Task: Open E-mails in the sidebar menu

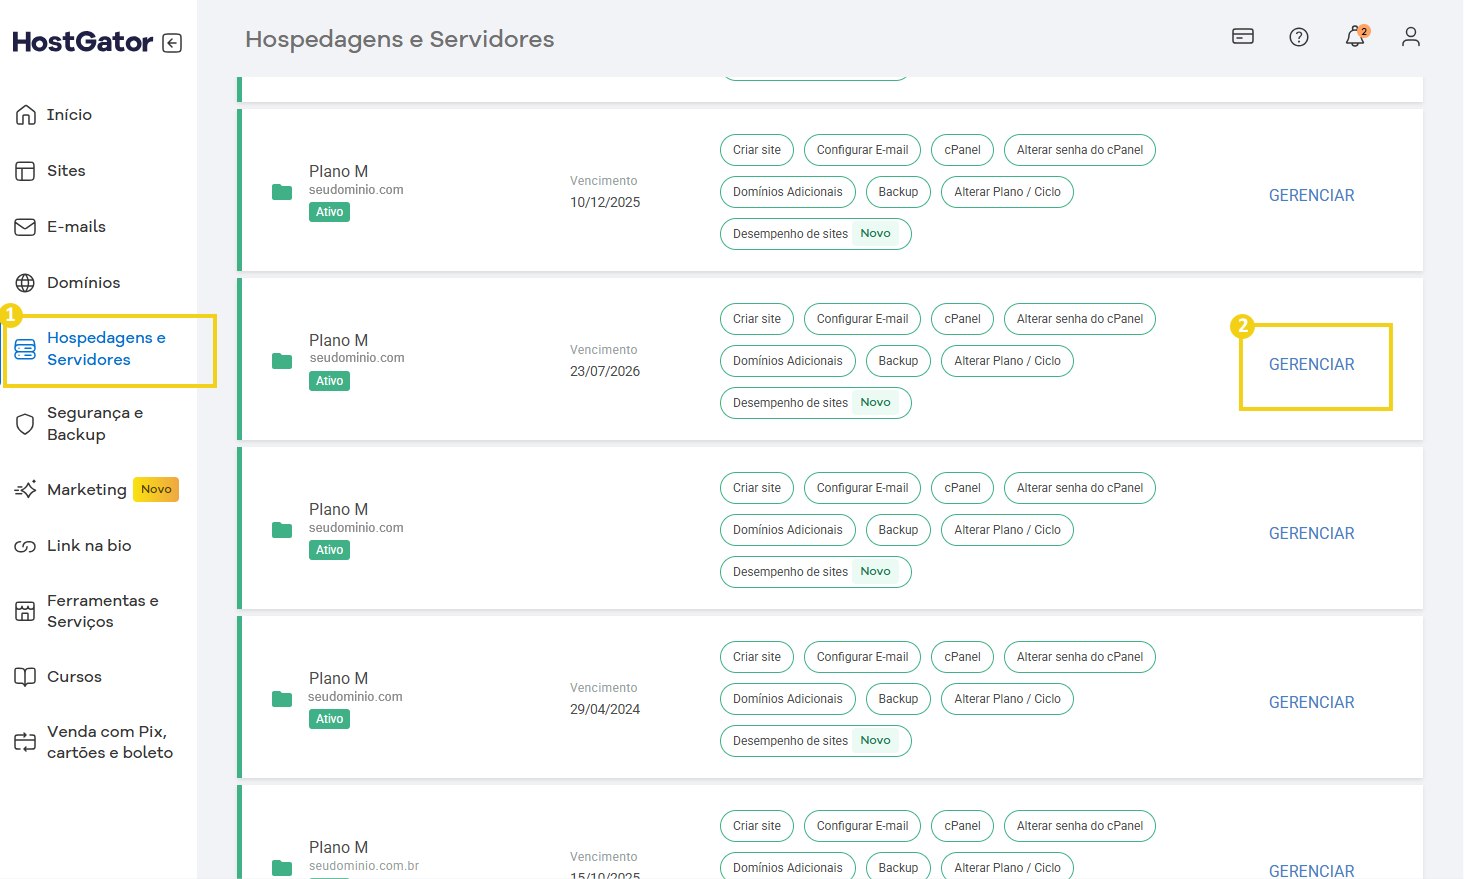Action: pos(76,227)
